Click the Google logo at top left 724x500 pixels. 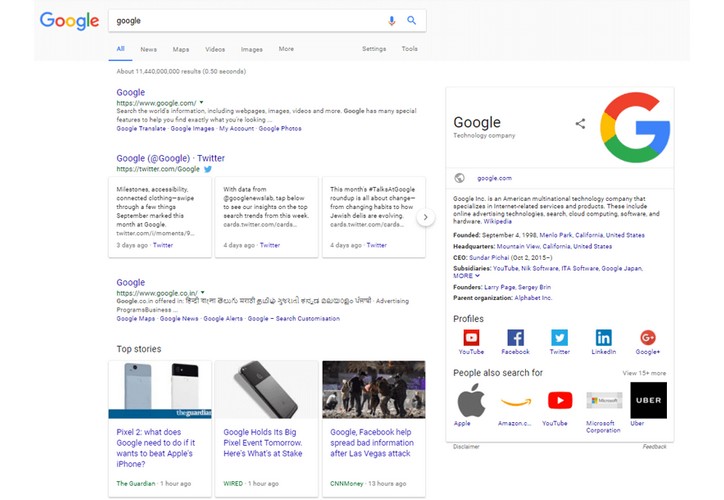pyautogui.click(x=69, y=21)
